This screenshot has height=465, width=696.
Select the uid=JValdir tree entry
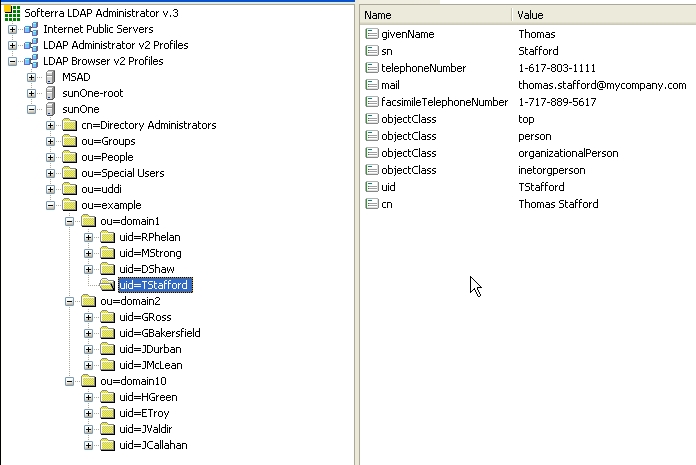coord(146,429)
